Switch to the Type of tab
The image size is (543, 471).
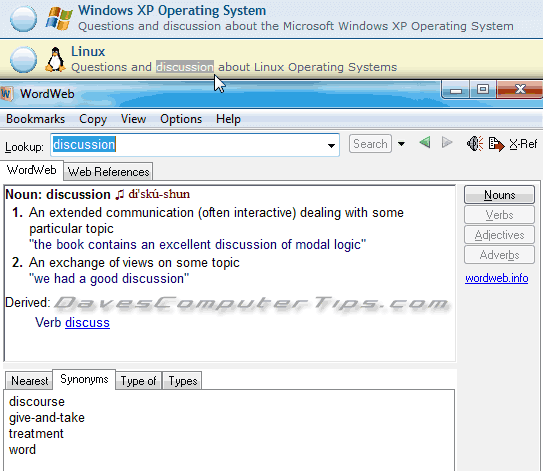coord(138,381)
